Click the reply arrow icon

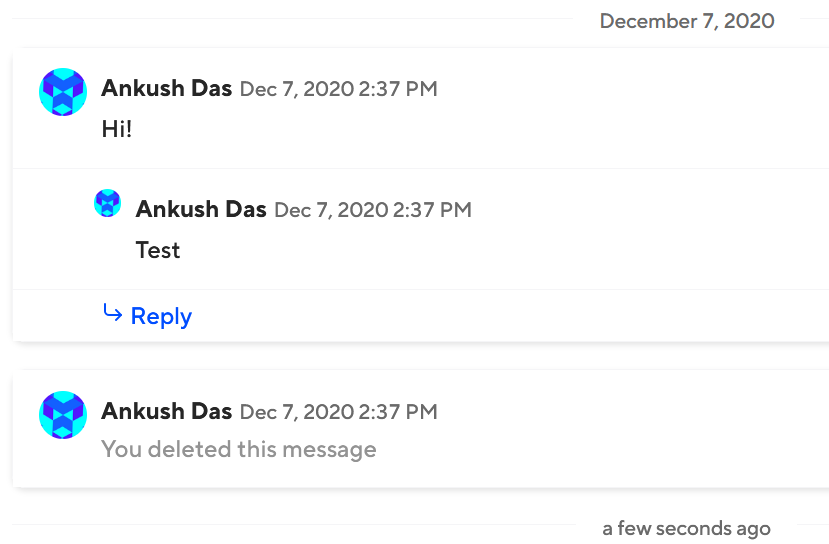click(x=113, y=314)
